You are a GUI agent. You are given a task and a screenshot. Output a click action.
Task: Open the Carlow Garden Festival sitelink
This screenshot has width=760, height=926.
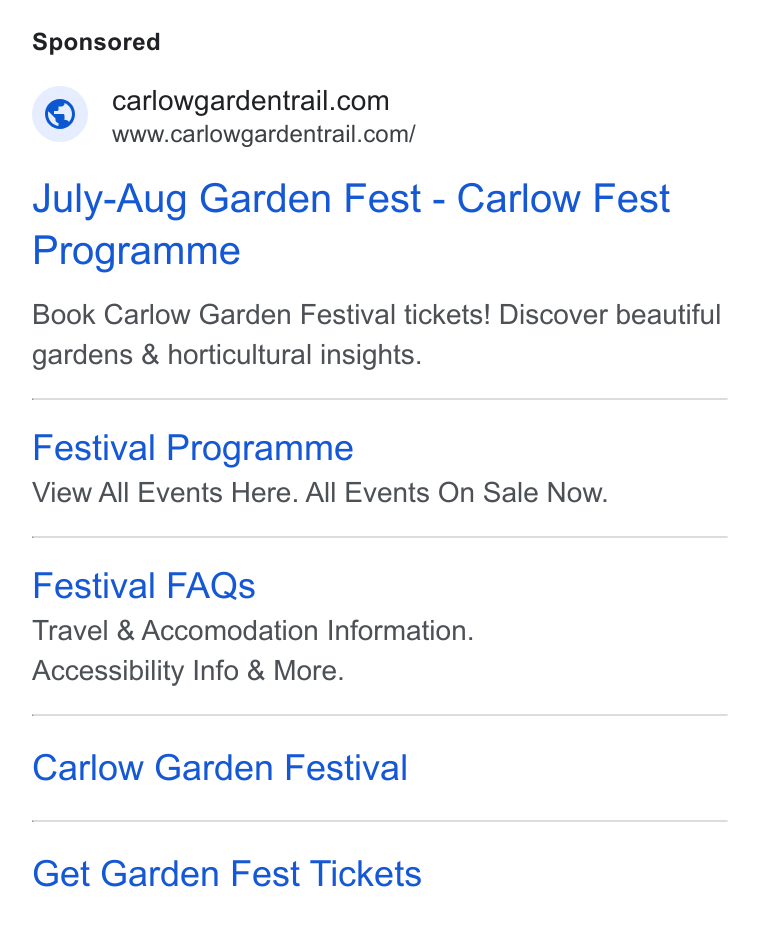(x=220, y=768)
